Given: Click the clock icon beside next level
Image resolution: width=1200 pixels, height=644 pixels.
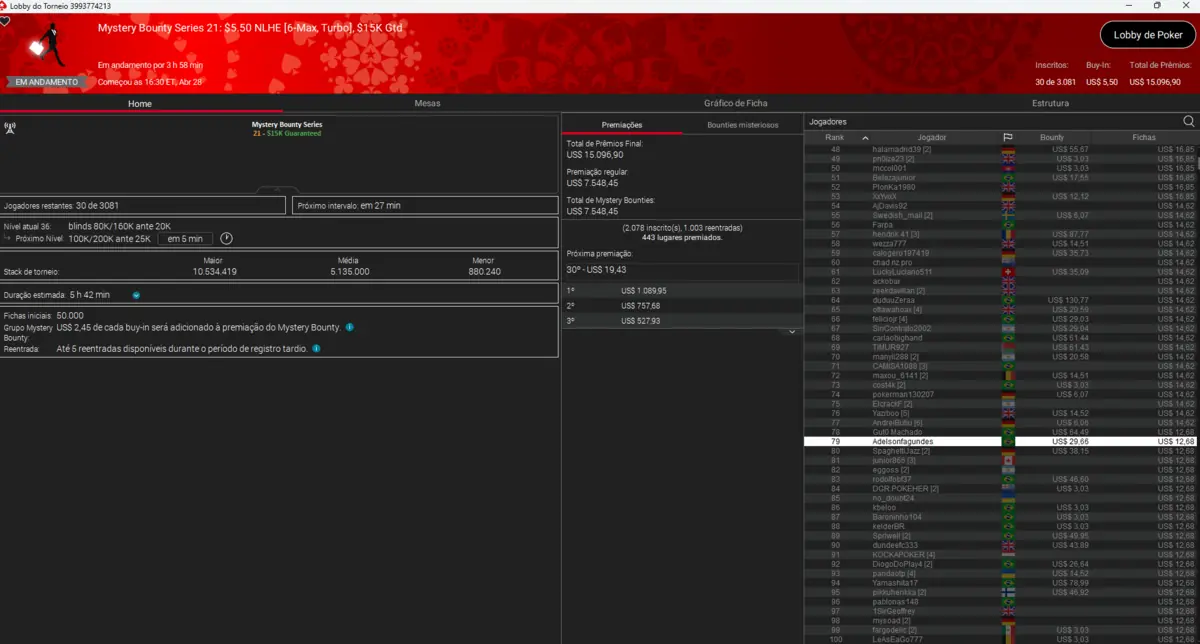Looking at the screenshot, I should [x=226, y=239].
